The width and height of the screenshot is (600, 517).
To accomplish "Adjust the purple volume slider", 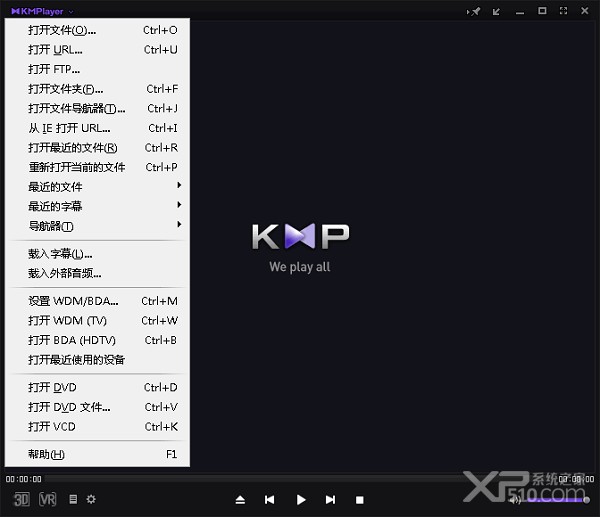I will point(557,500).
